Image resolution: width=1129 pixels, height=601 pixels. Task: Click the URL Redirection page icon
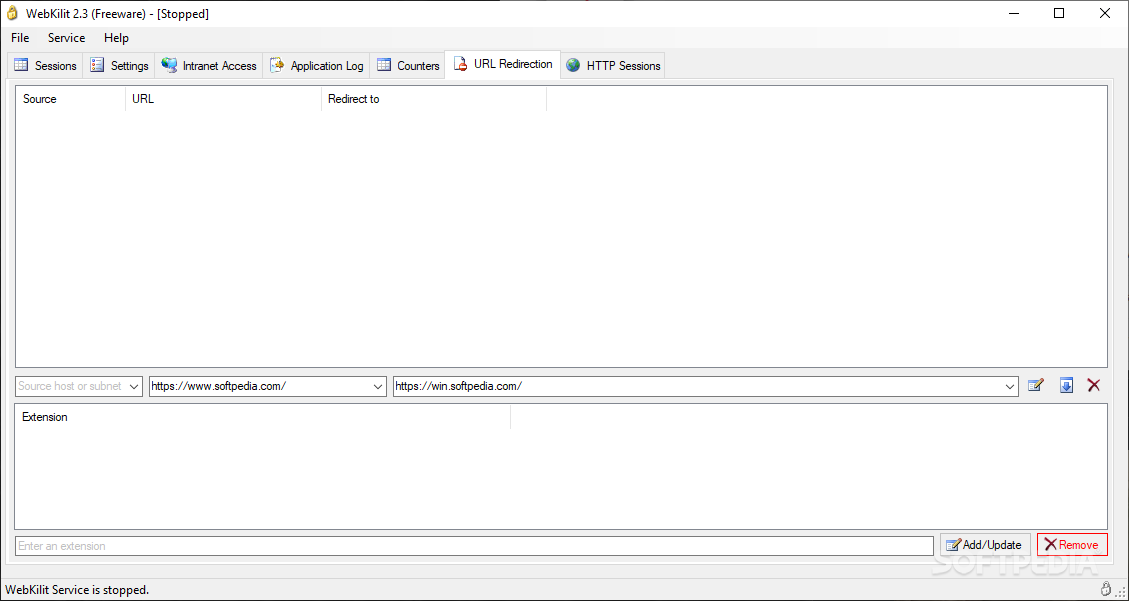click(459, 65)
